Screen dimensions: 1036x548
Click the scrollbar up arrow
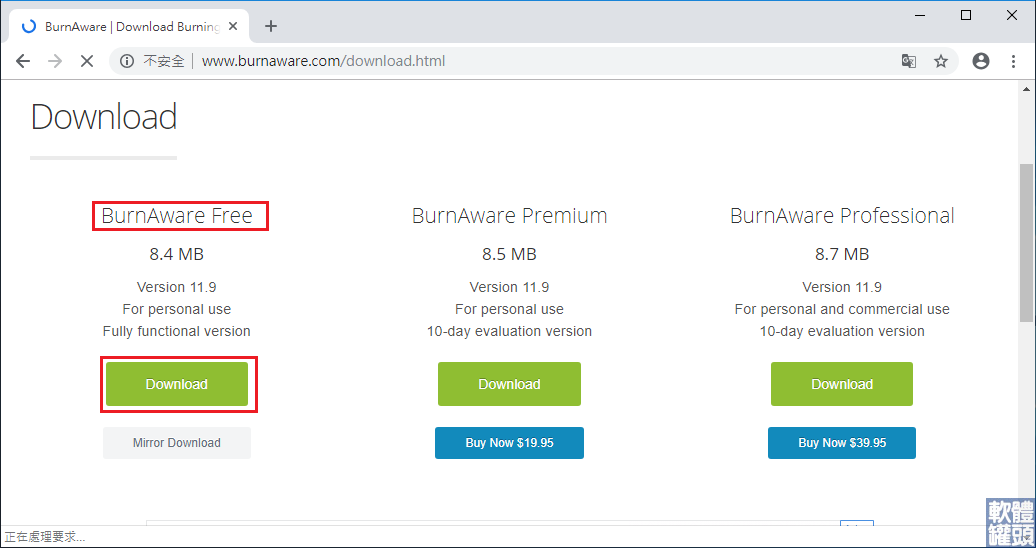point(1027,89)
